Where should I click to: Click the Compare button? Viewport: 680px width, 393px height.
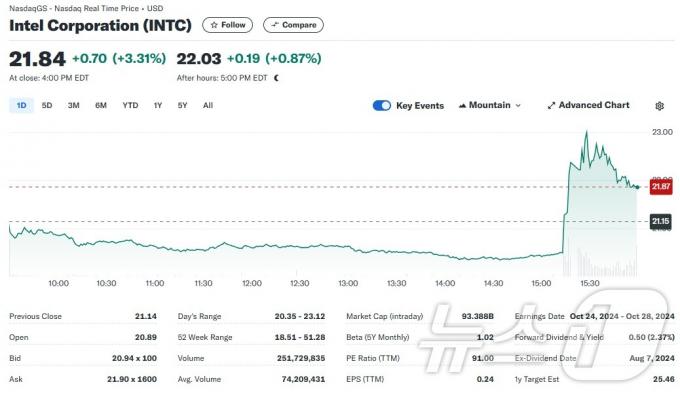[x=293, y=25]
